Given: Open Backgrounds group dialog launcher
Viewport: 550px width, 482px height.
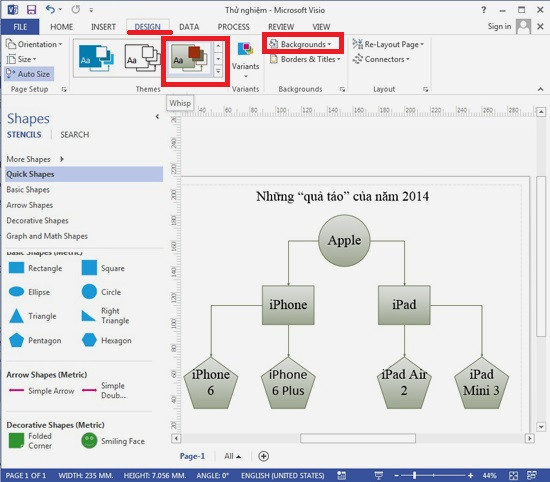Looking at the screenshot, I should [342, 89].
